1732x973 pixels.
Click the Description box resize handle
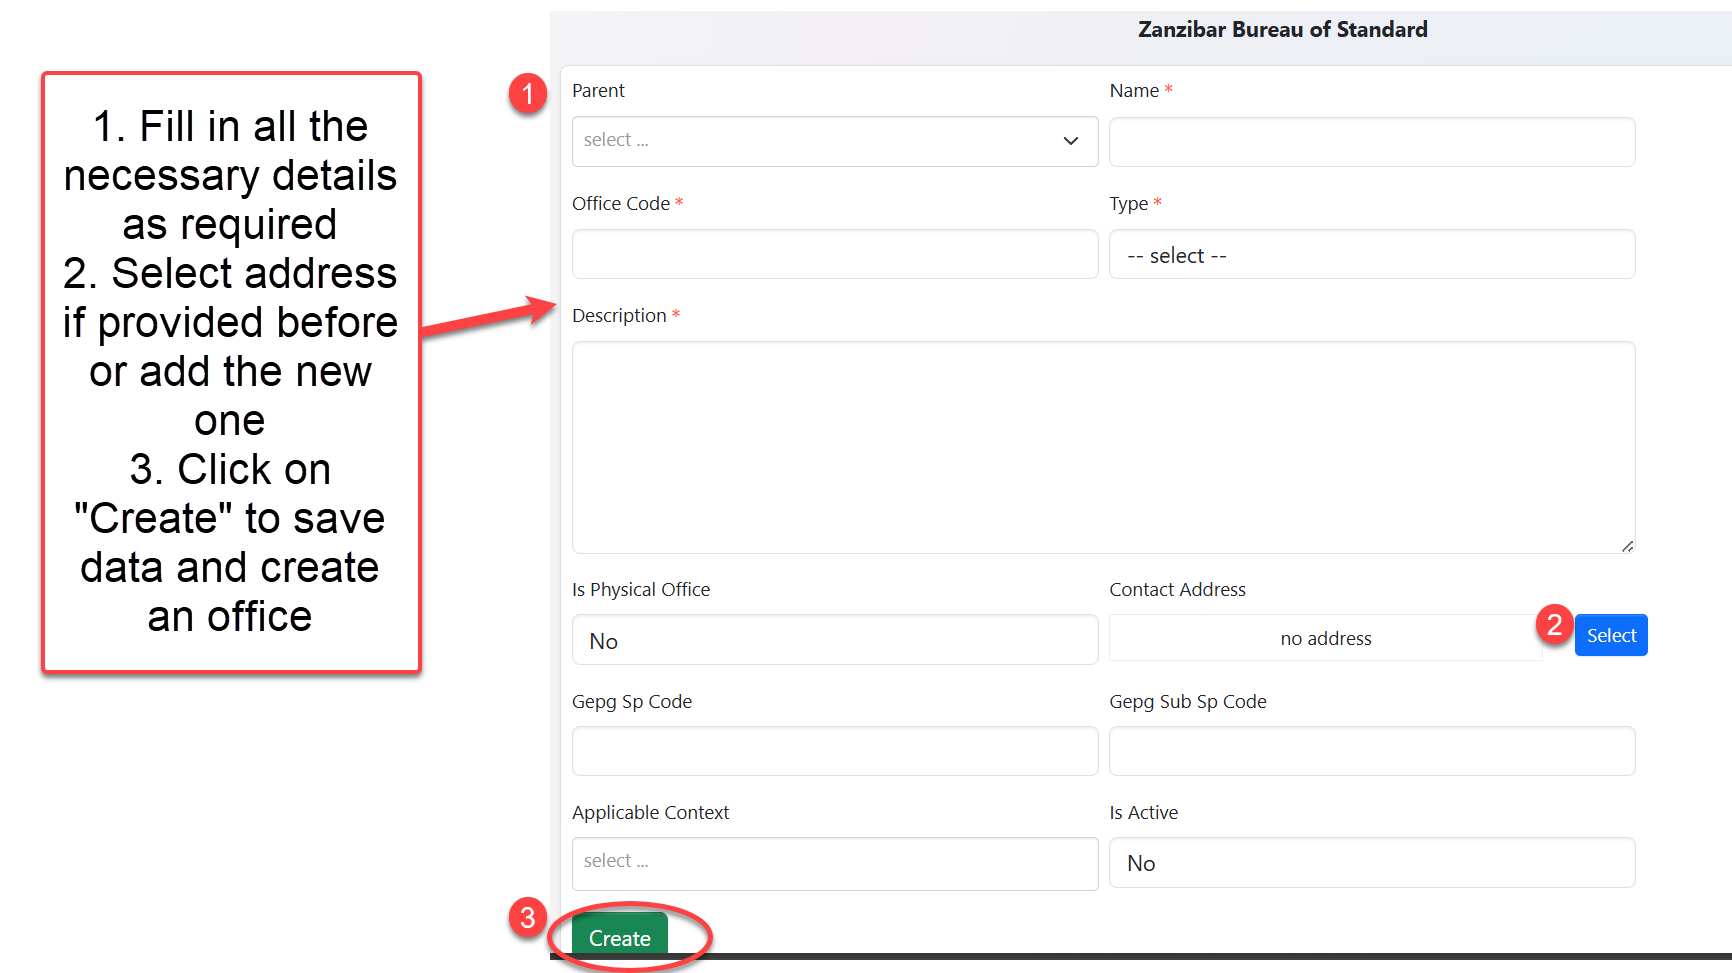point(1627,546)
